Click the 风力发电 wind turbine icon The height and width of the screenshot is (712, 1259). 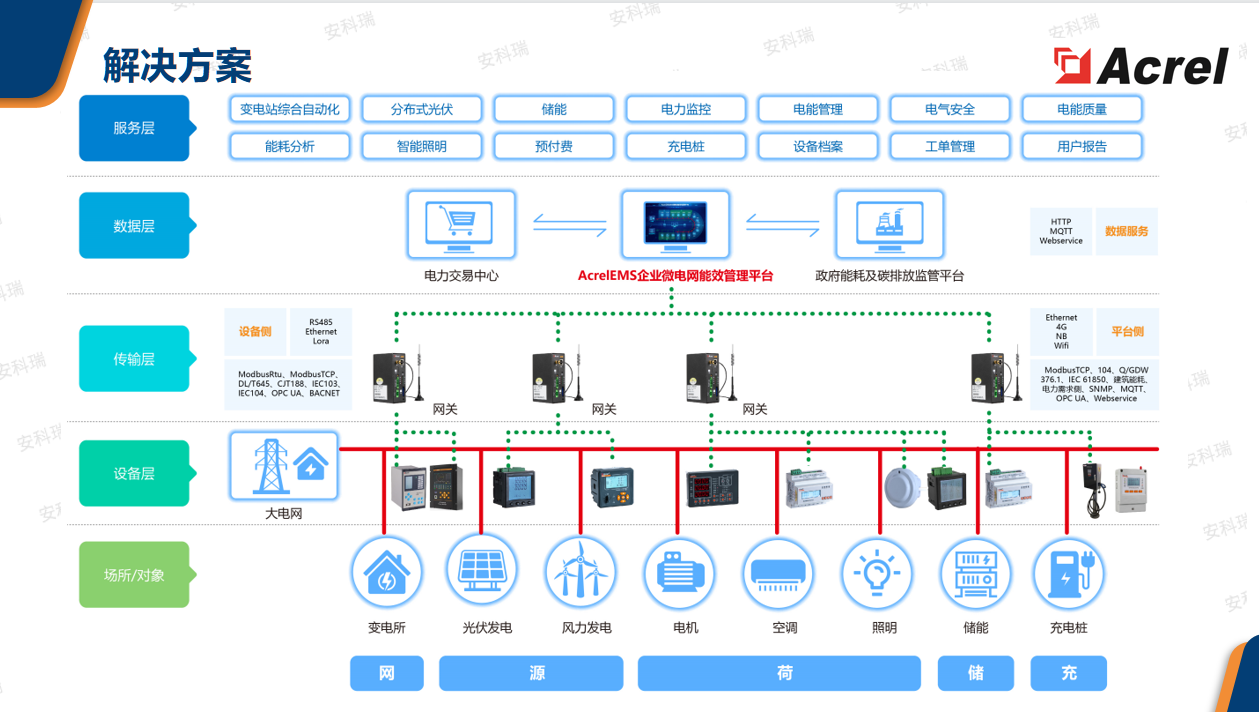point(580,573)
